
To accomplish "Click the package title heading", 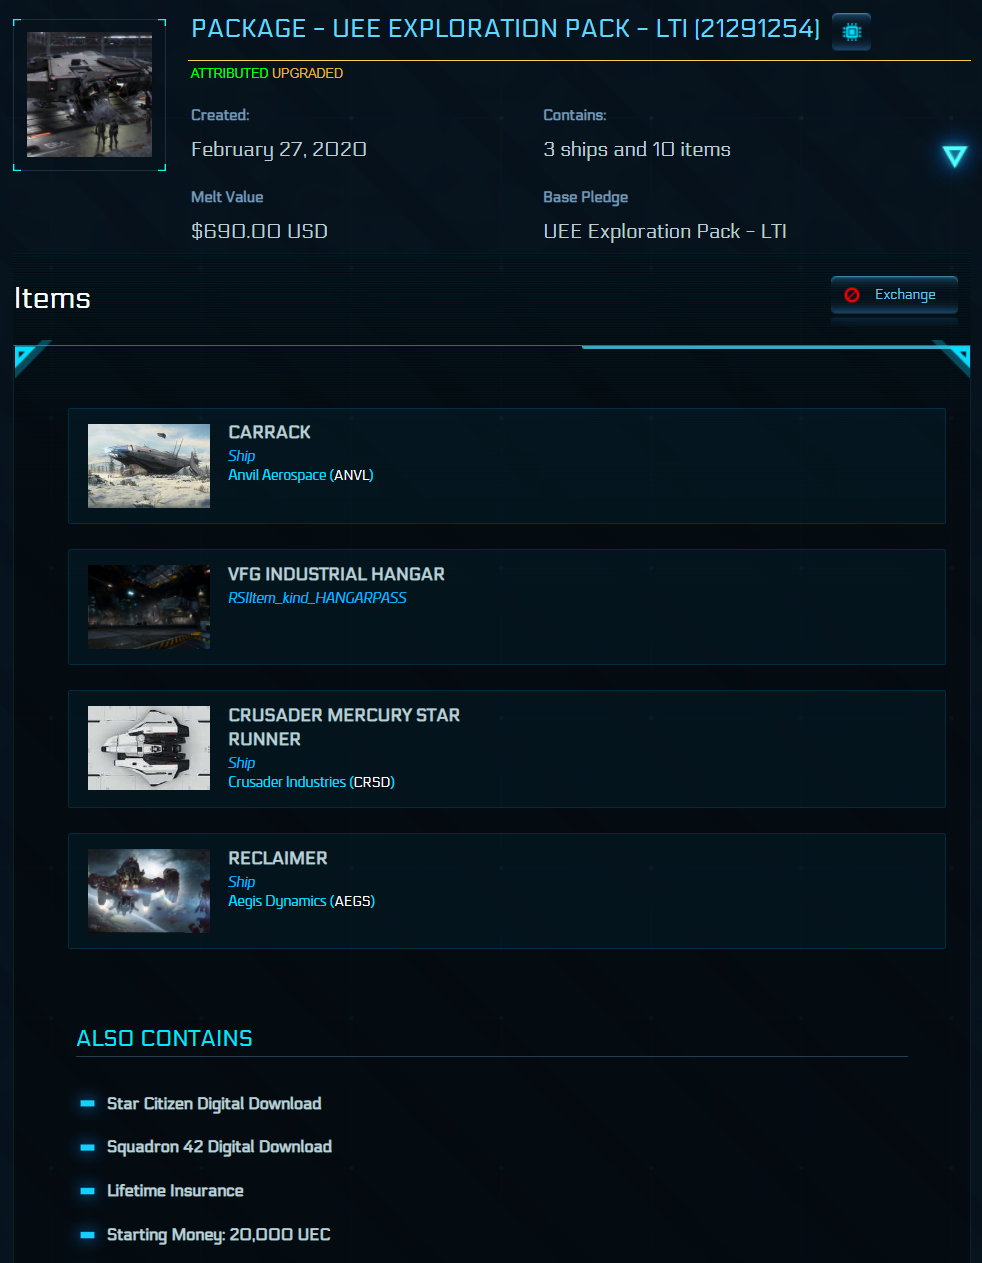I will pos(505,29).
